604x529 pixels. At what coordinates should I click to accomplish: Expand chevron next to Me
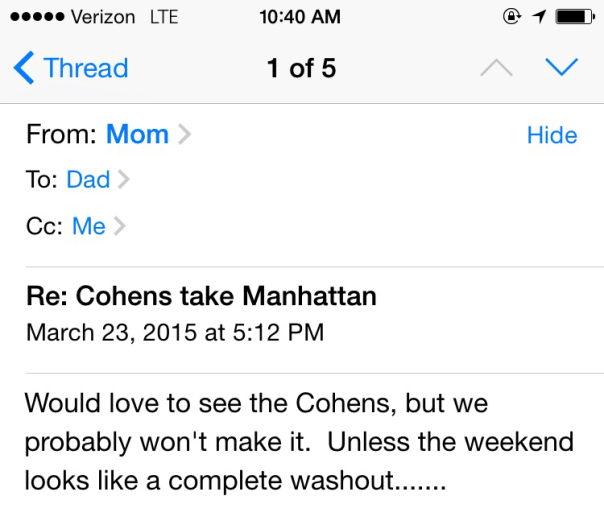pyautogui.click(x=119, y=227)
